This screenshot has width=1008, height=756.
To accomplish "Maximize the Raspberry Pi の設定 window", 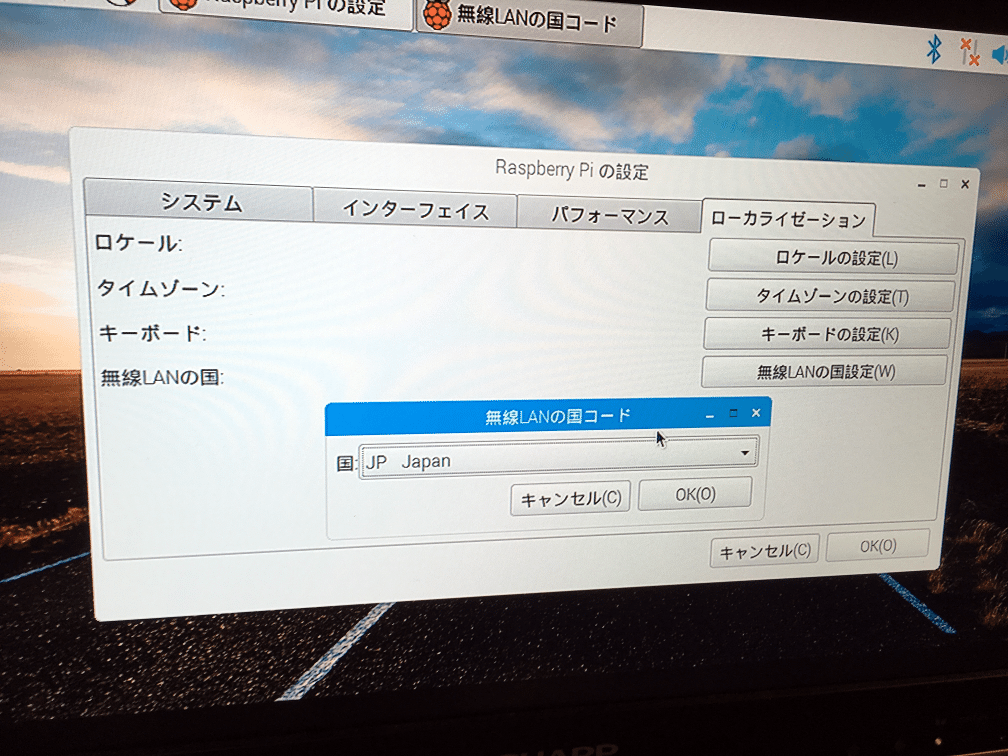I will click(x=944, y=184).
